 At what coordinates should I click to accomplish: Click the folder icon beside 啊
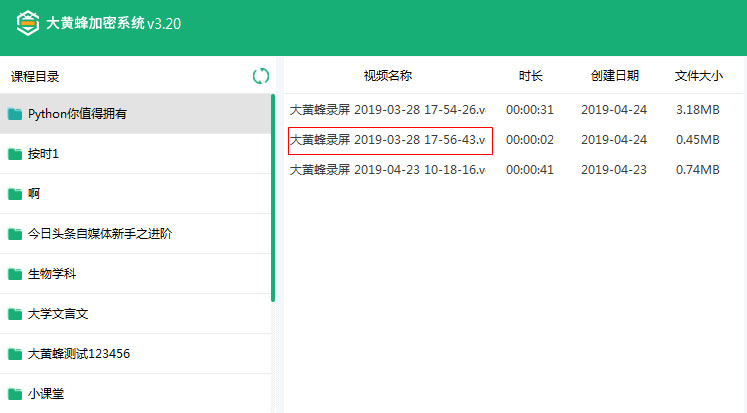pos(14,194)
